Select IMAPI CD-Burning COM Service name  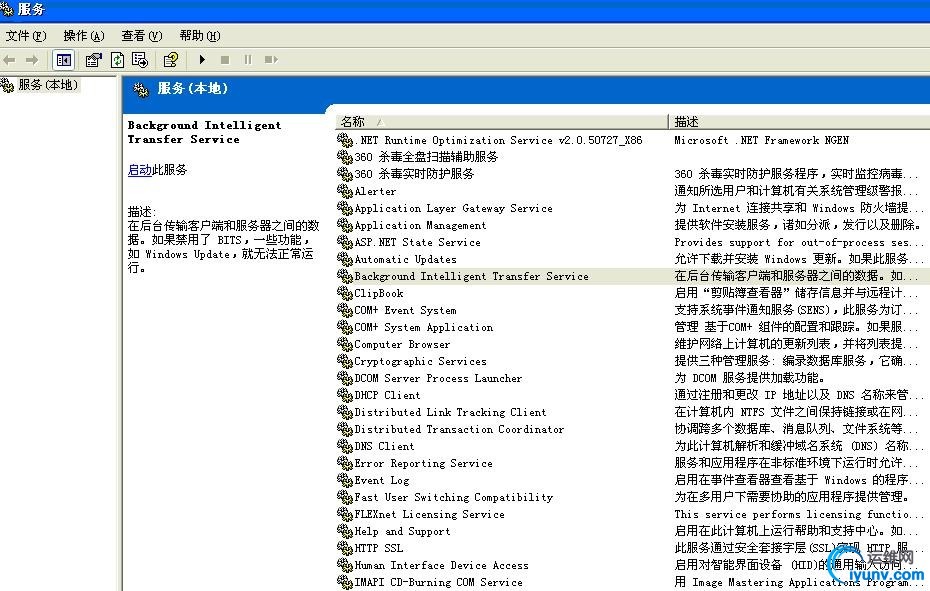(438, 583)
